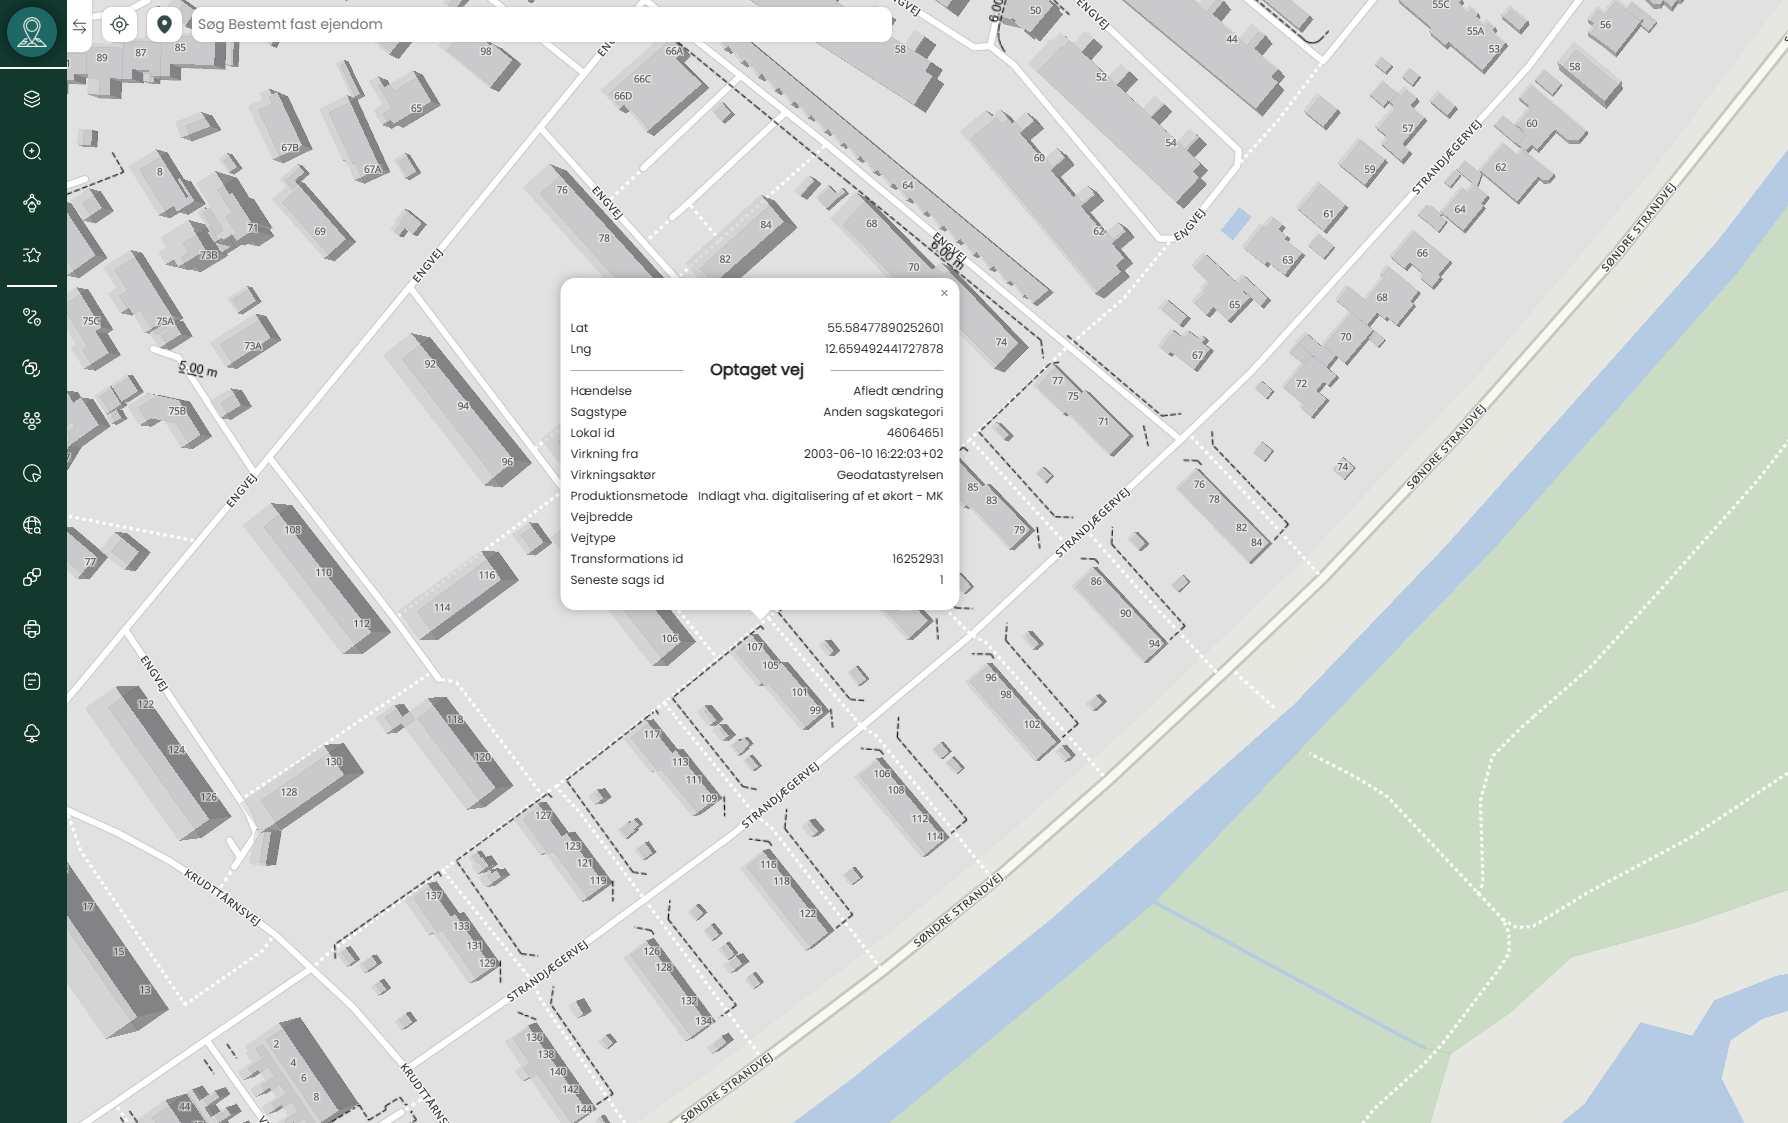Click the tree icon in sidebar

32,733
